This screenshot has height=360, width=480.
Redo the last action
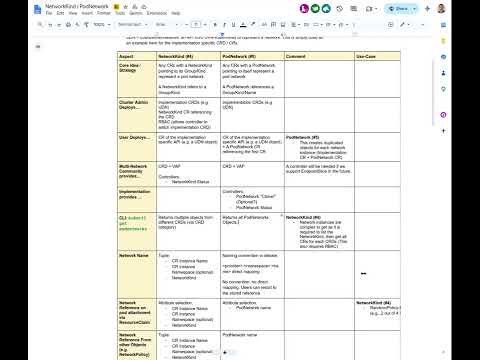59,24
